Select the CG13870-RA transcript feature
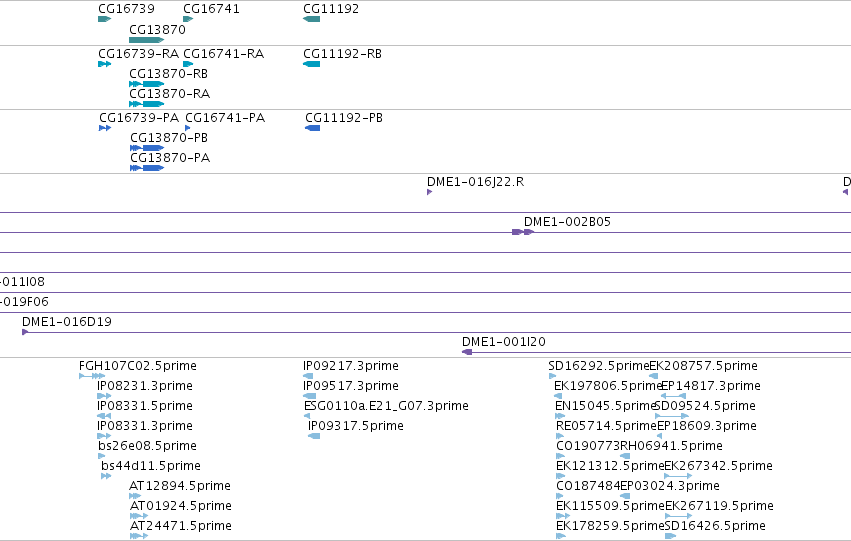This screenshot has height=541, width=851. pyautogui.click(x=147, y=104)
